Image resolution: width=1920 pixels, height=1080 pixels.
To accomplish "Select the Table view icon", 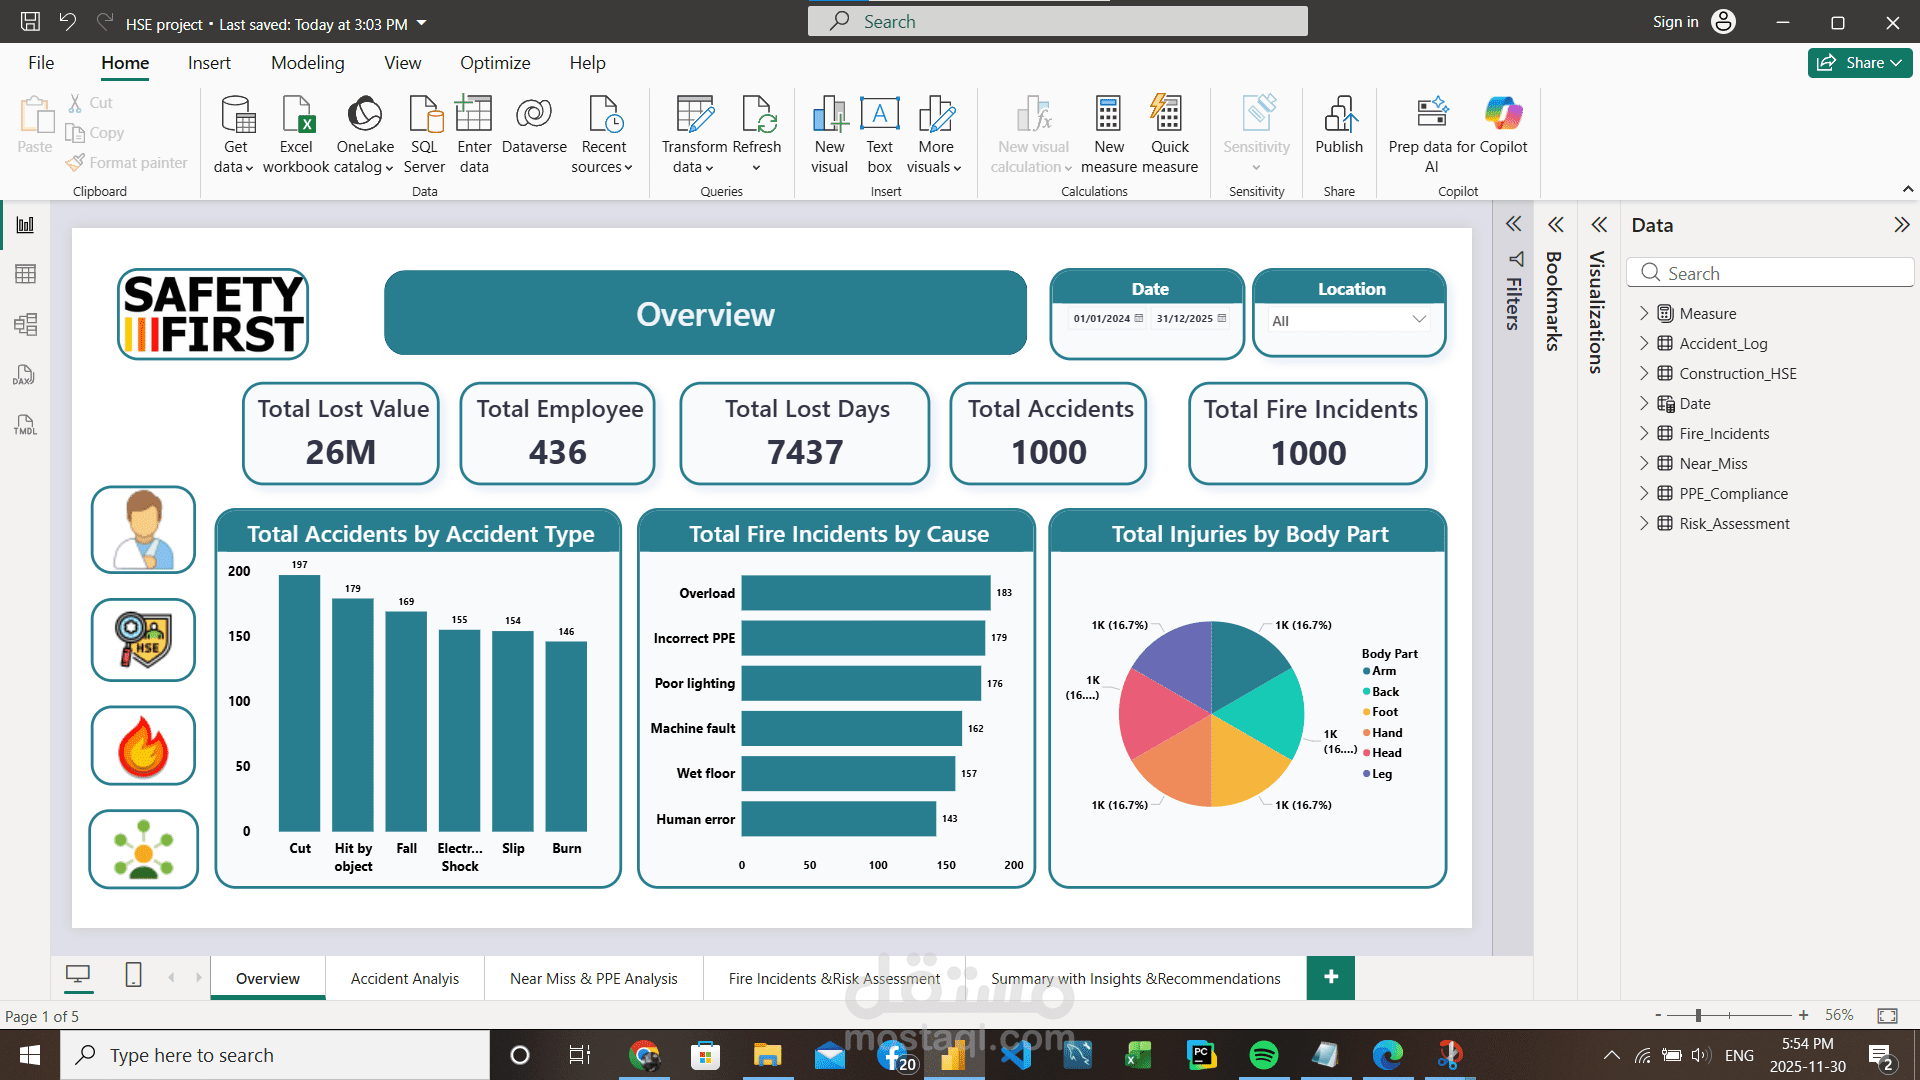I will coord(25,273).
